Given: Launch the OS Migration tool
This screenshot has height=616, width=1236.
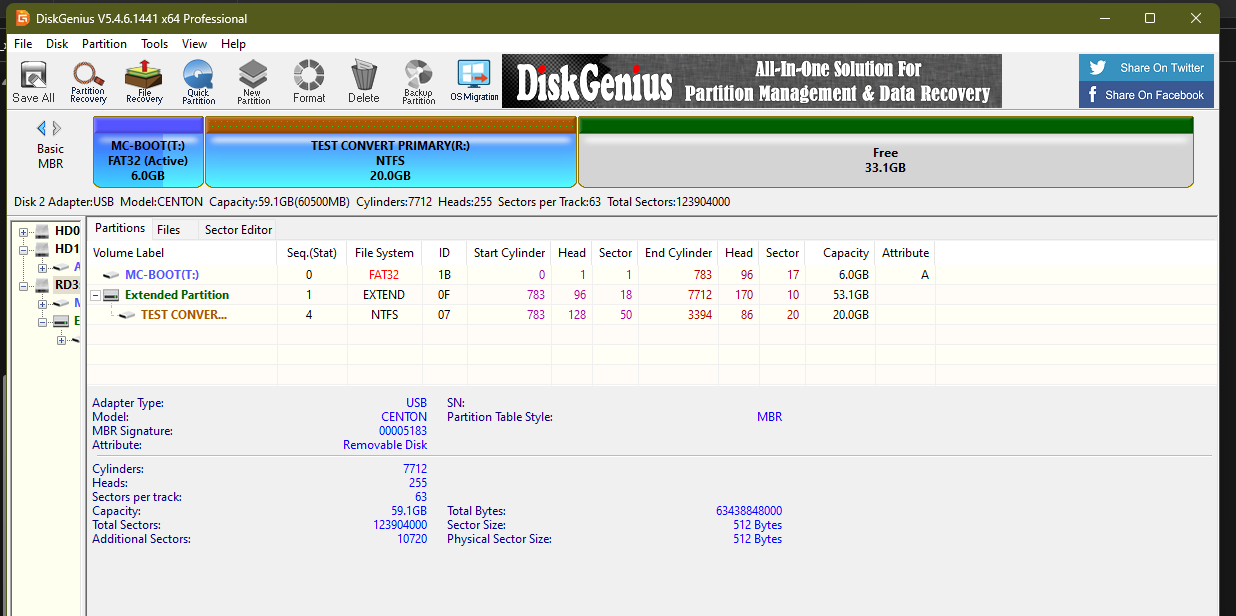Looking at the screenshot, I should pos(474,82).
